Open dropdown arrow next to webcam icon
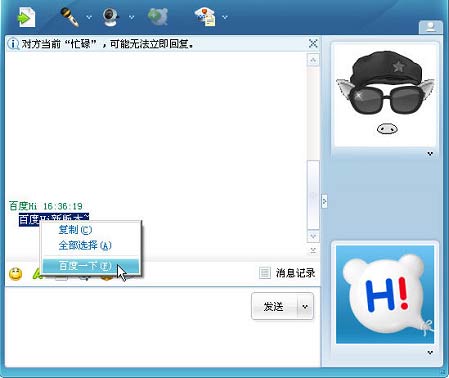 [x=131, y=17]
